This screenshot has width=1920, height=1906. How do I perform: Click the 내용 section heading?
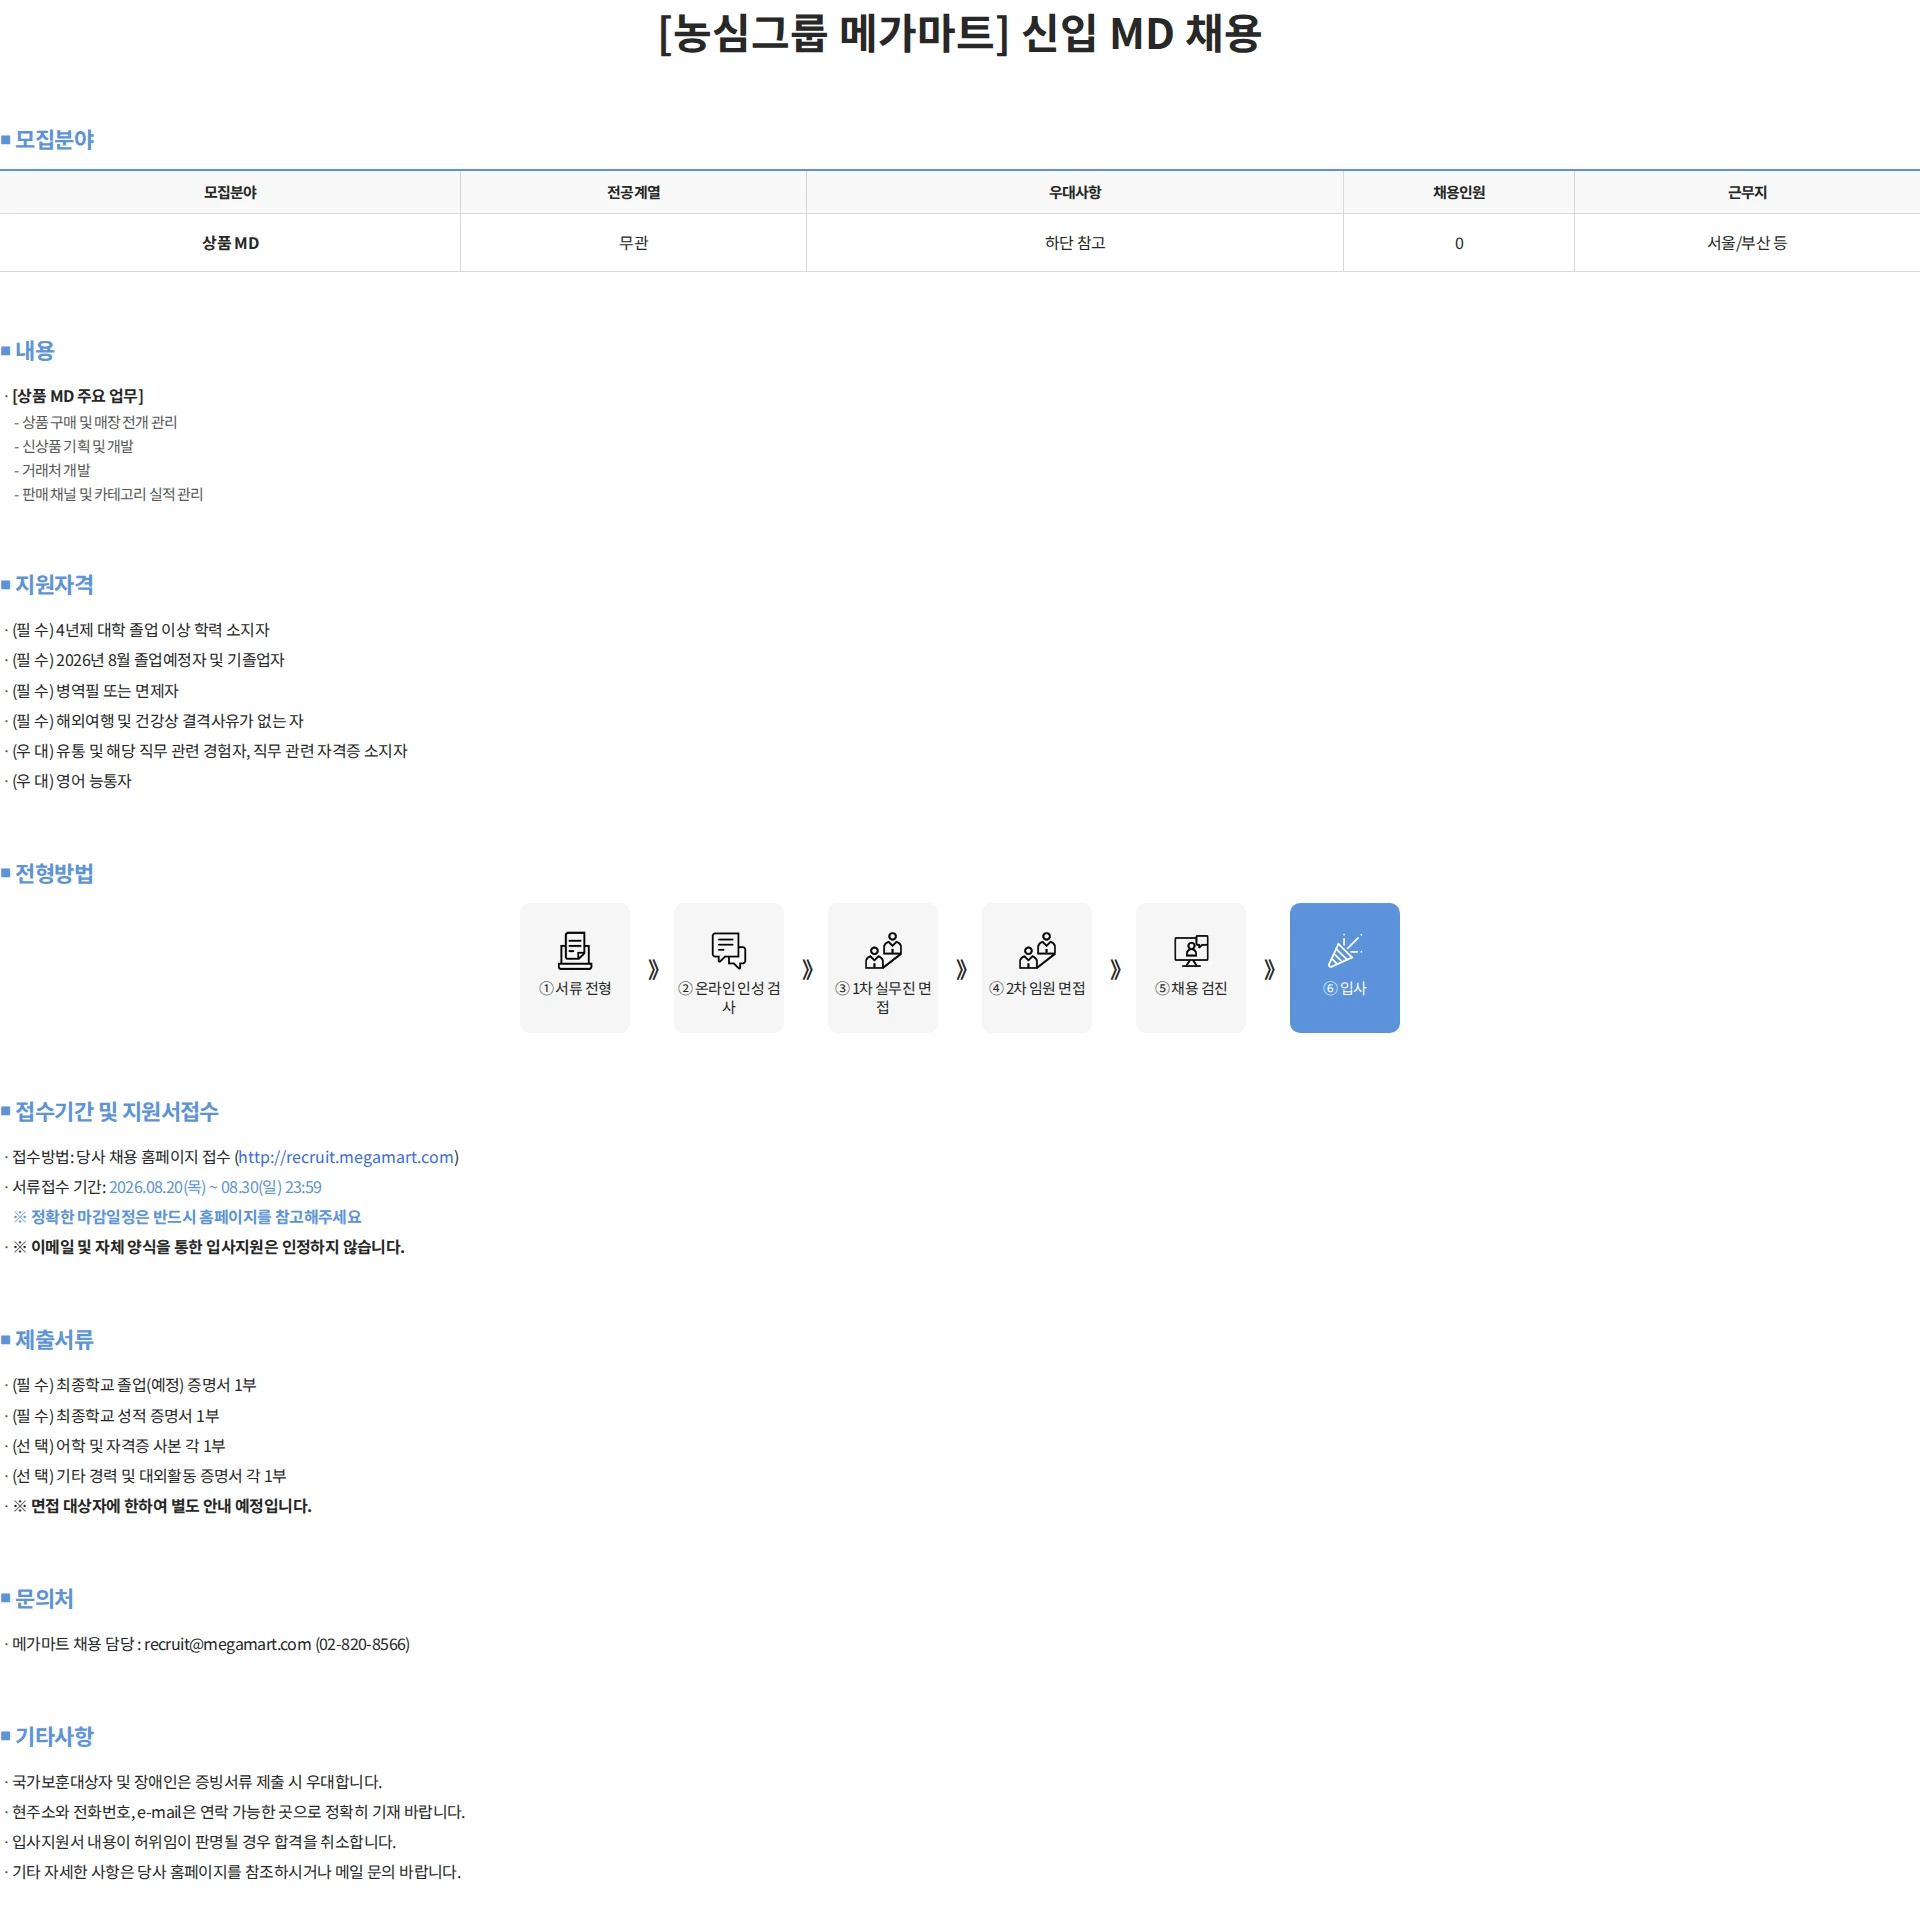35,351
